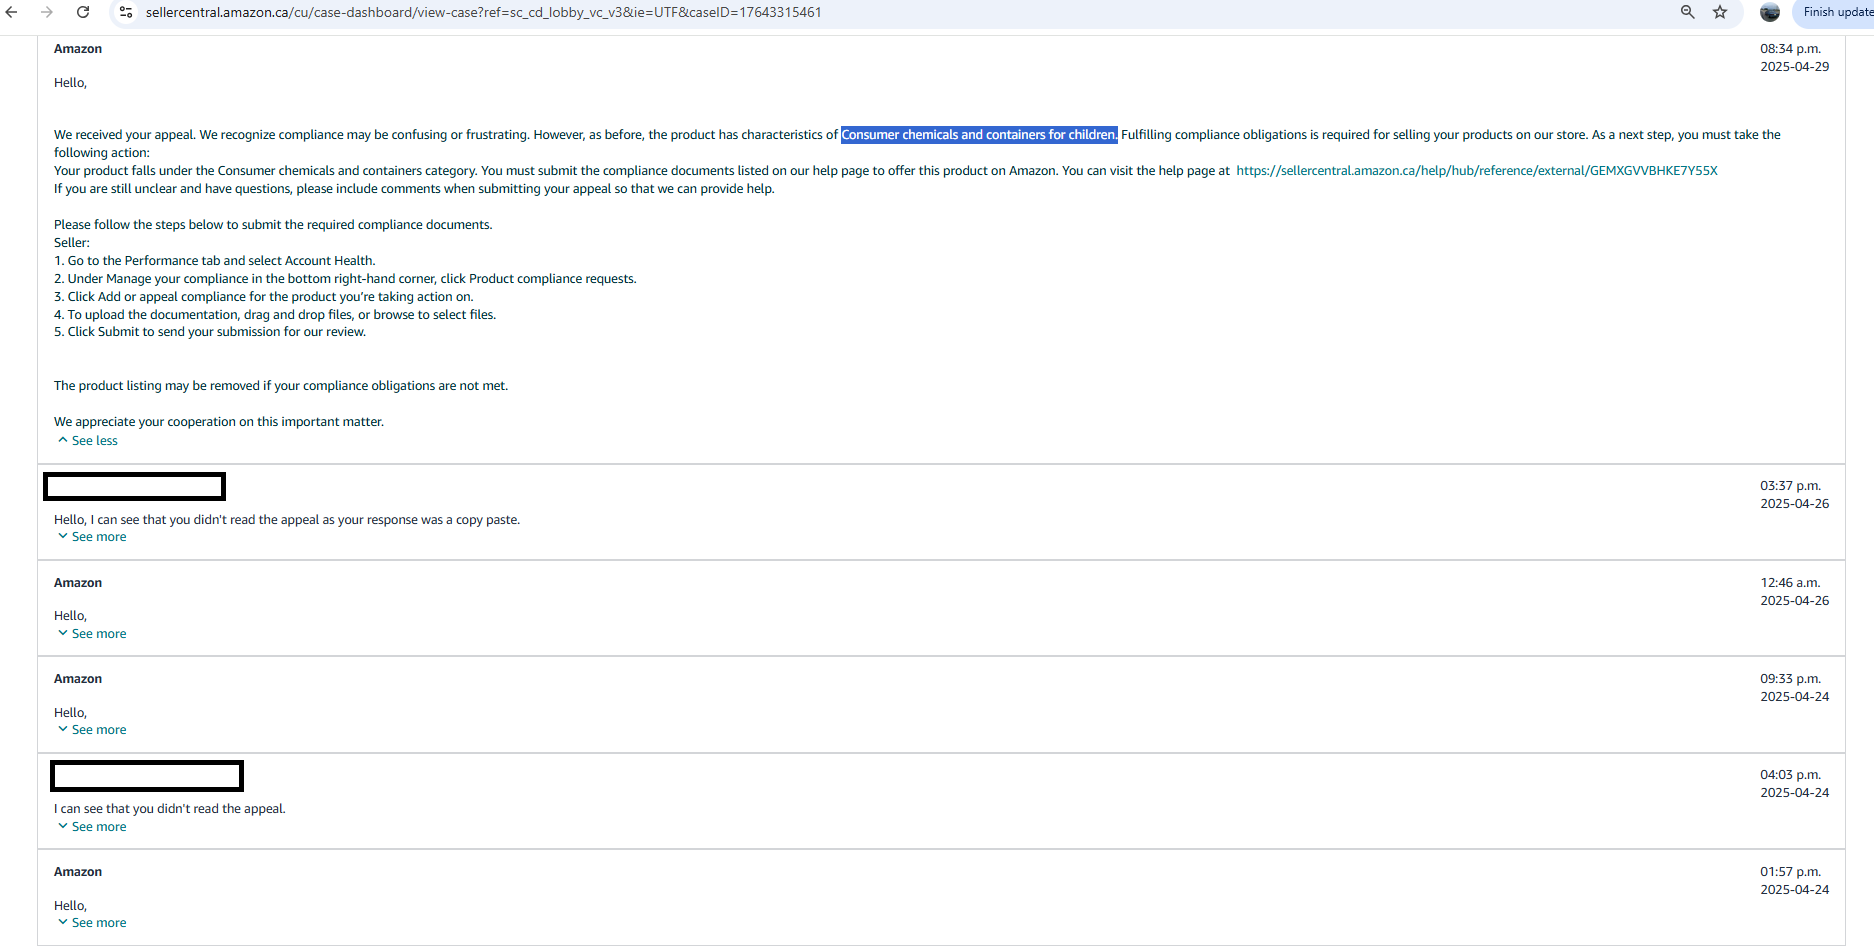
Task: Bookmark this page with the star icon
Action: (1720, 12)
